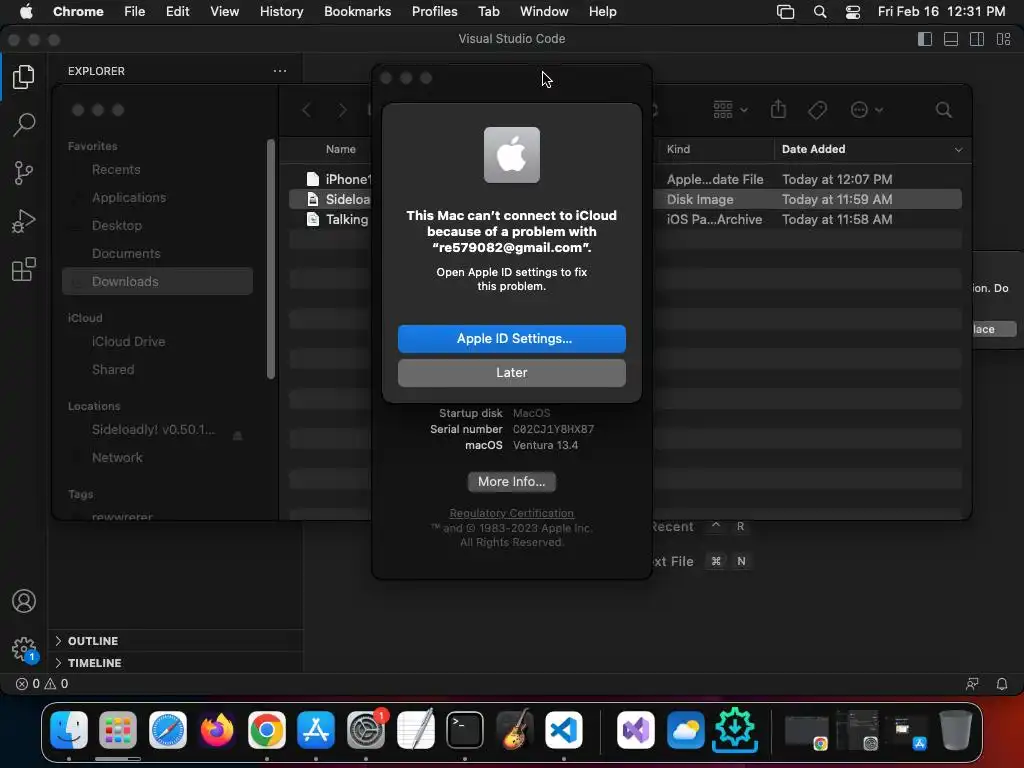The image size is (1024, 768).
Task: Open Finder's group-by dropdown
Action: pyautogui.click(x=730, y=110)
